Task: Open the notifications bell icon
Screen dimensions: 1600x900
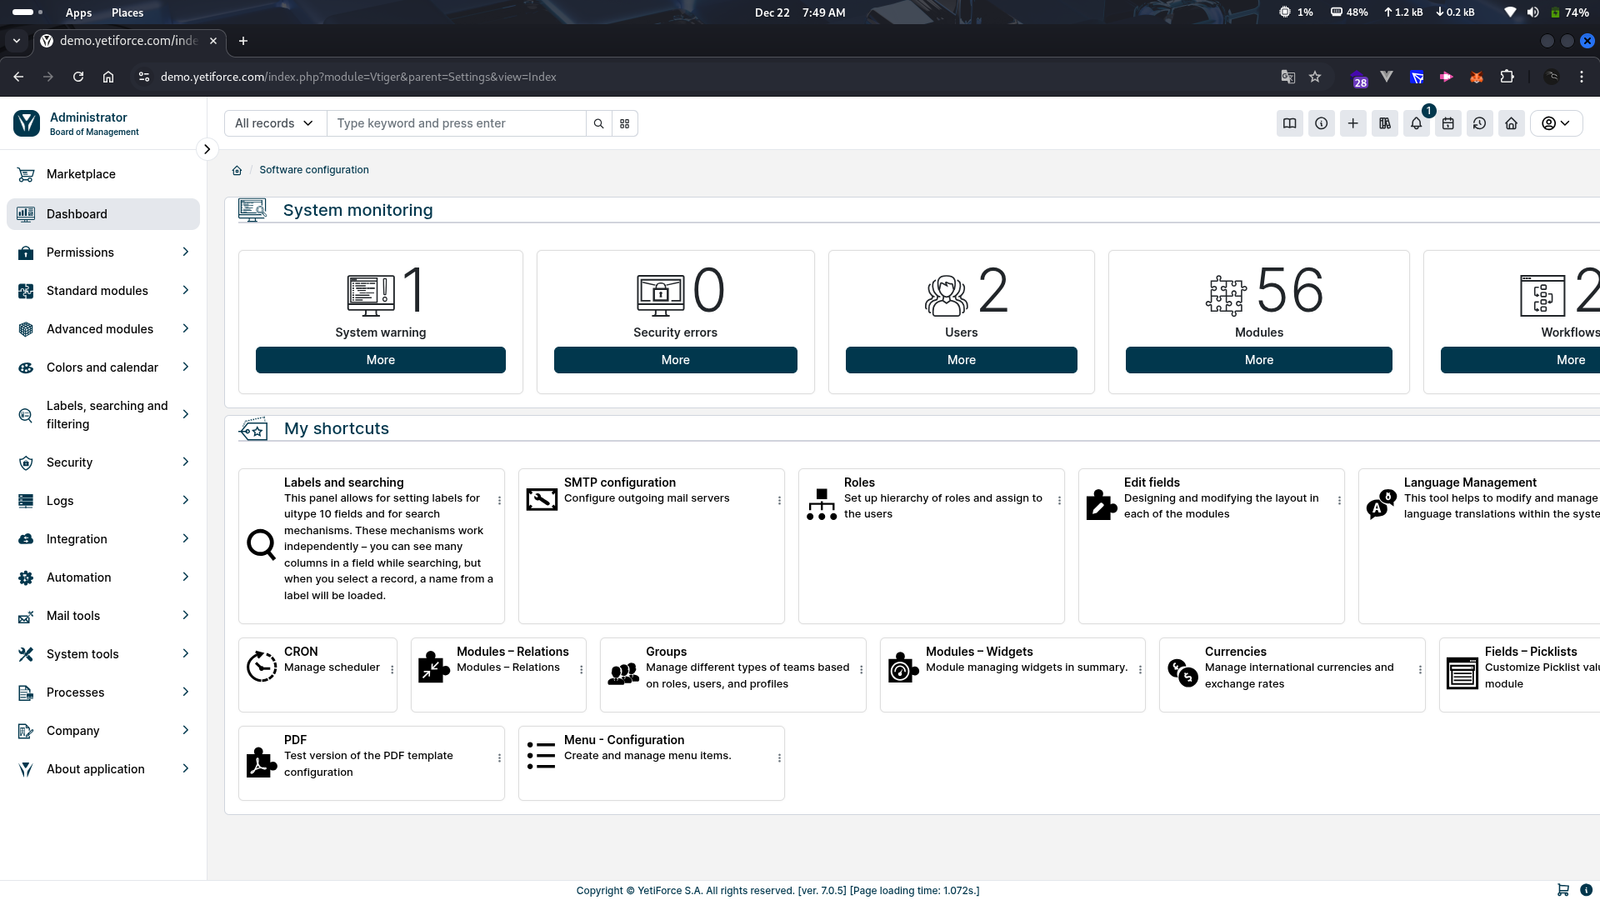Action: pyautogui.click(x=1416, y=124)
